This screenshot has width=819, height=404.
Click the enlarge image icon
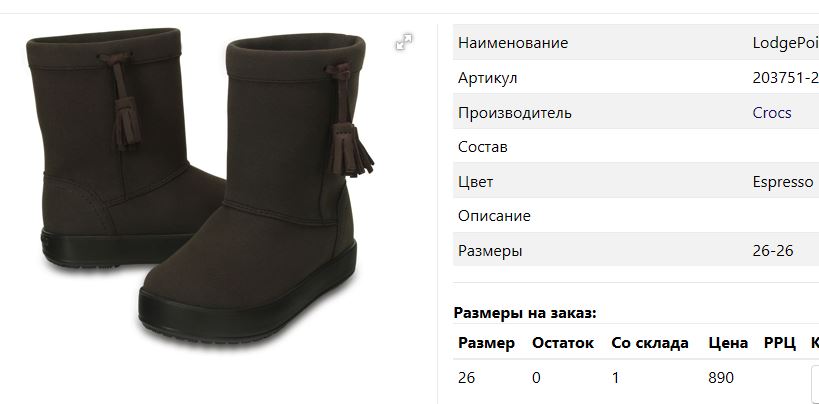404,42
